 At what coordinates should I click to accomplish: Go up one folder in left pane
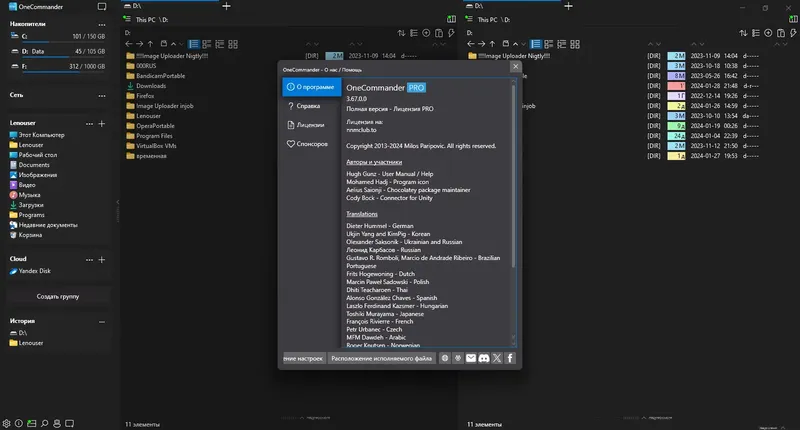(151, 44)
